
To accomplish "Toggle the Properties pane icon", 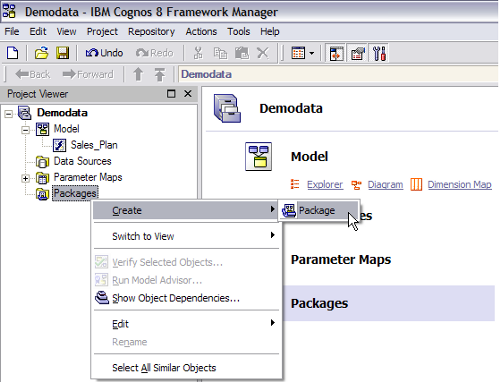I will (357, 53).
